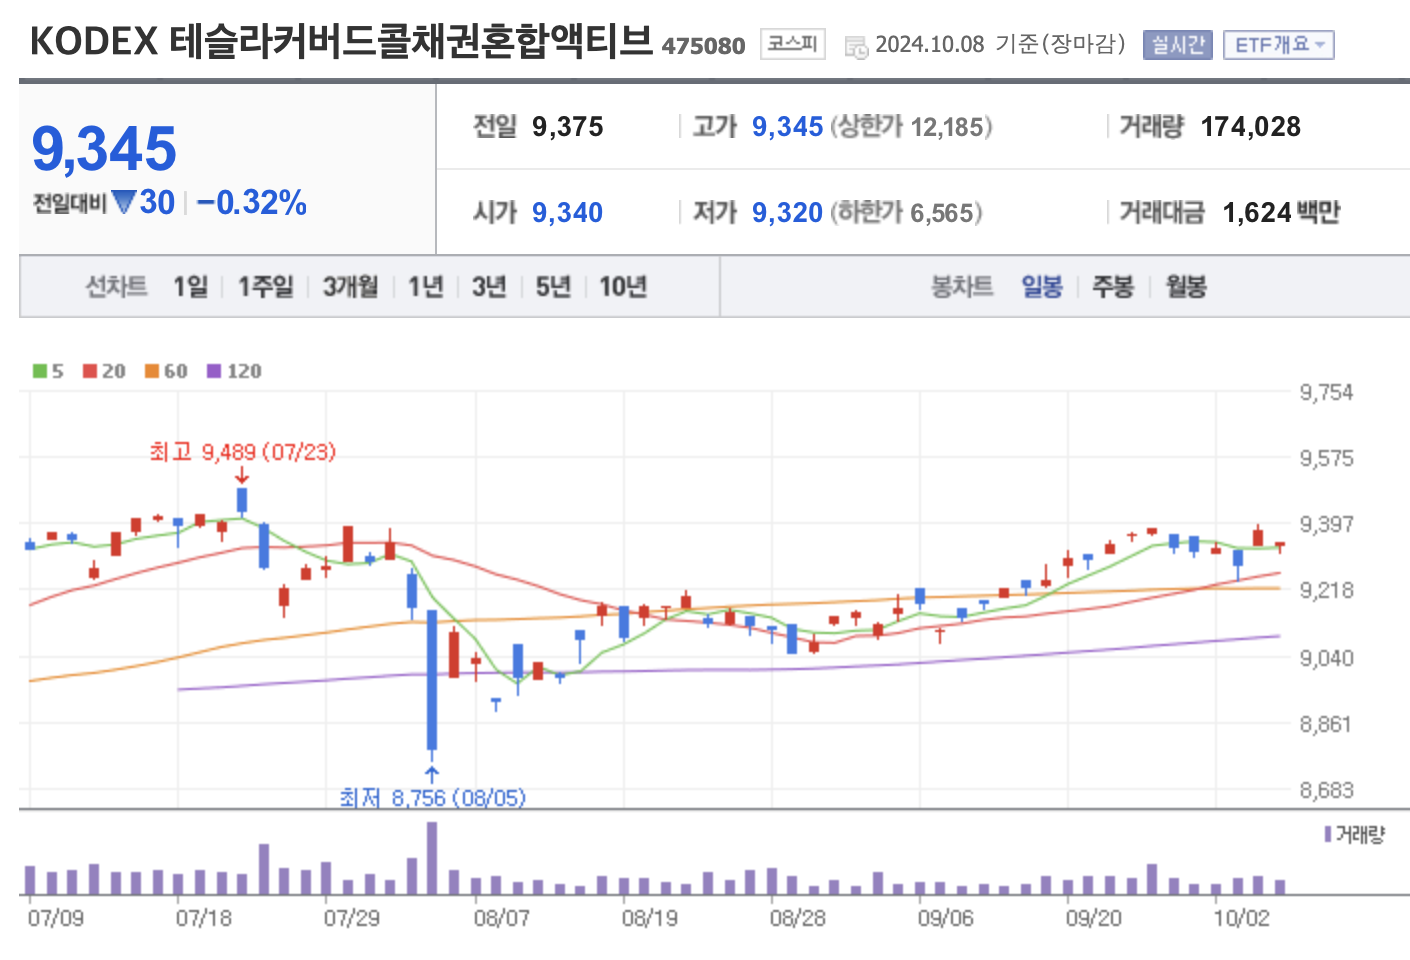Click the 하한가 6,565 lower limit text
1410x960 pixels.
[906, 213]
